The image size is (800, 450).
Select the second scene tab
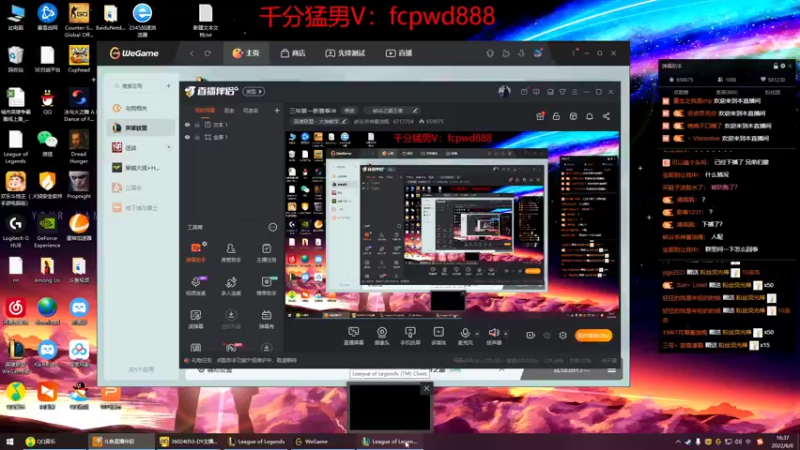click(229, 110)
